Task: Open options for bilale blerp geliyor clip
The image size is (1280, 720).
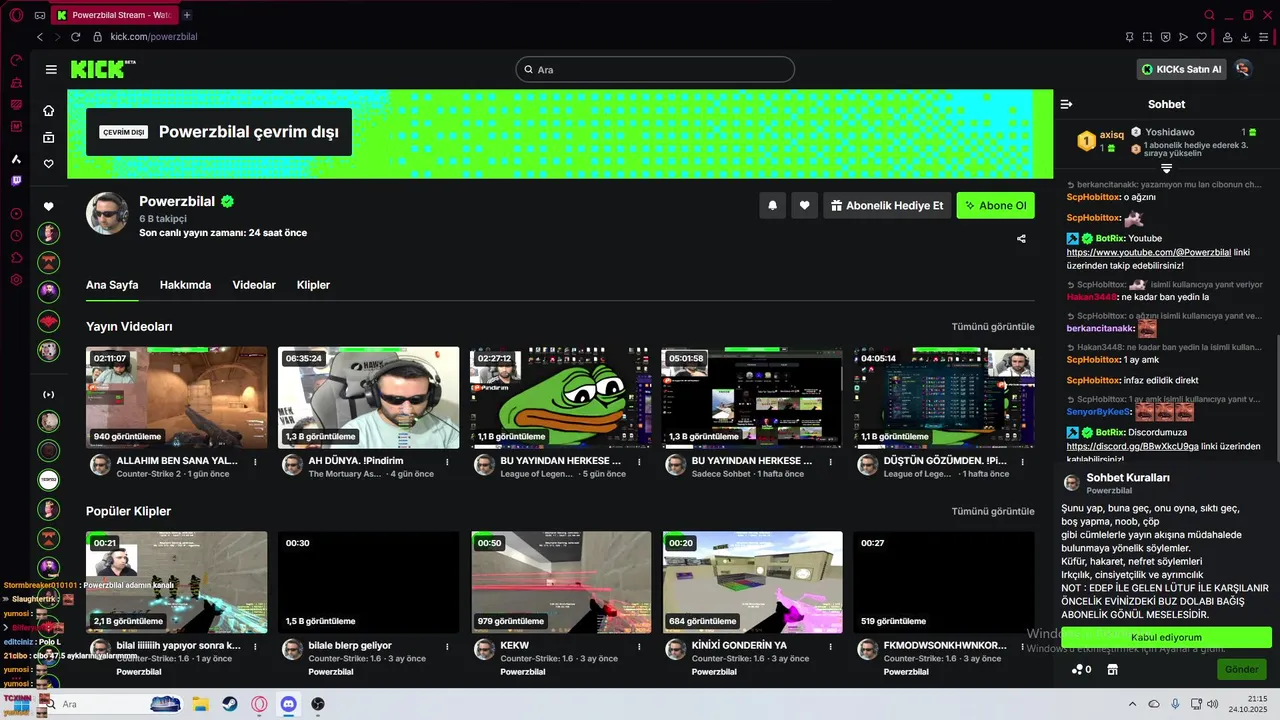Action: (x=447, y=646)
